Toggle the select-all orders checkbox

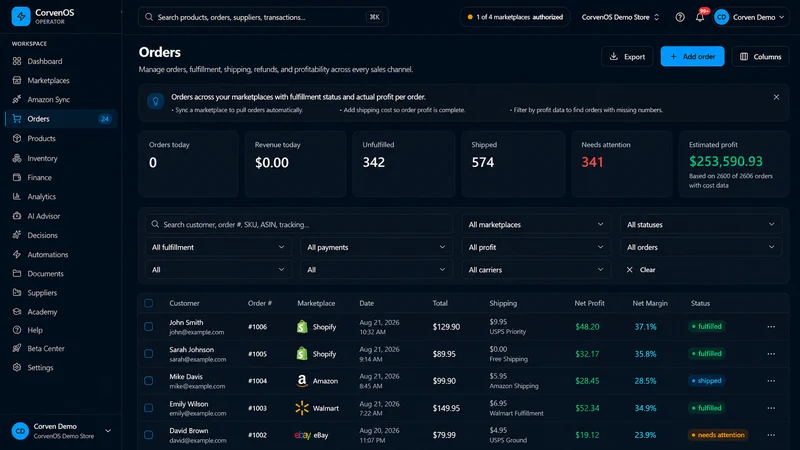pyautogui.click(x=148, y=303)
